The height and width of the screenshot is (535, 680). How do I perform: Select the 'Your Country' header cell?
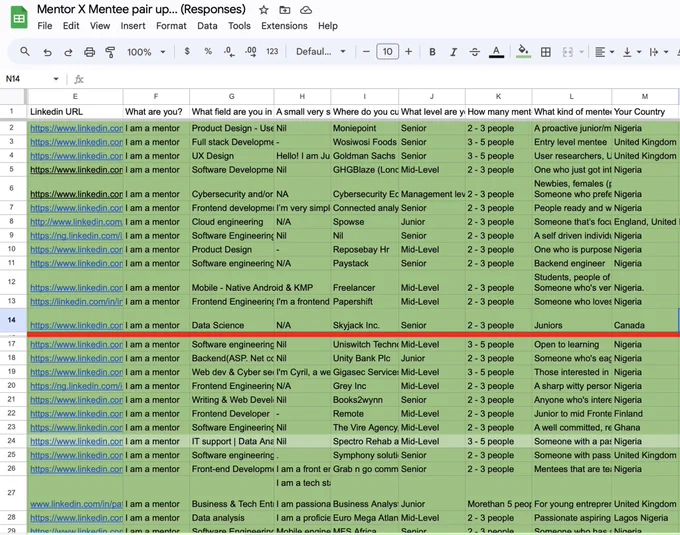[x=645, y=112]
